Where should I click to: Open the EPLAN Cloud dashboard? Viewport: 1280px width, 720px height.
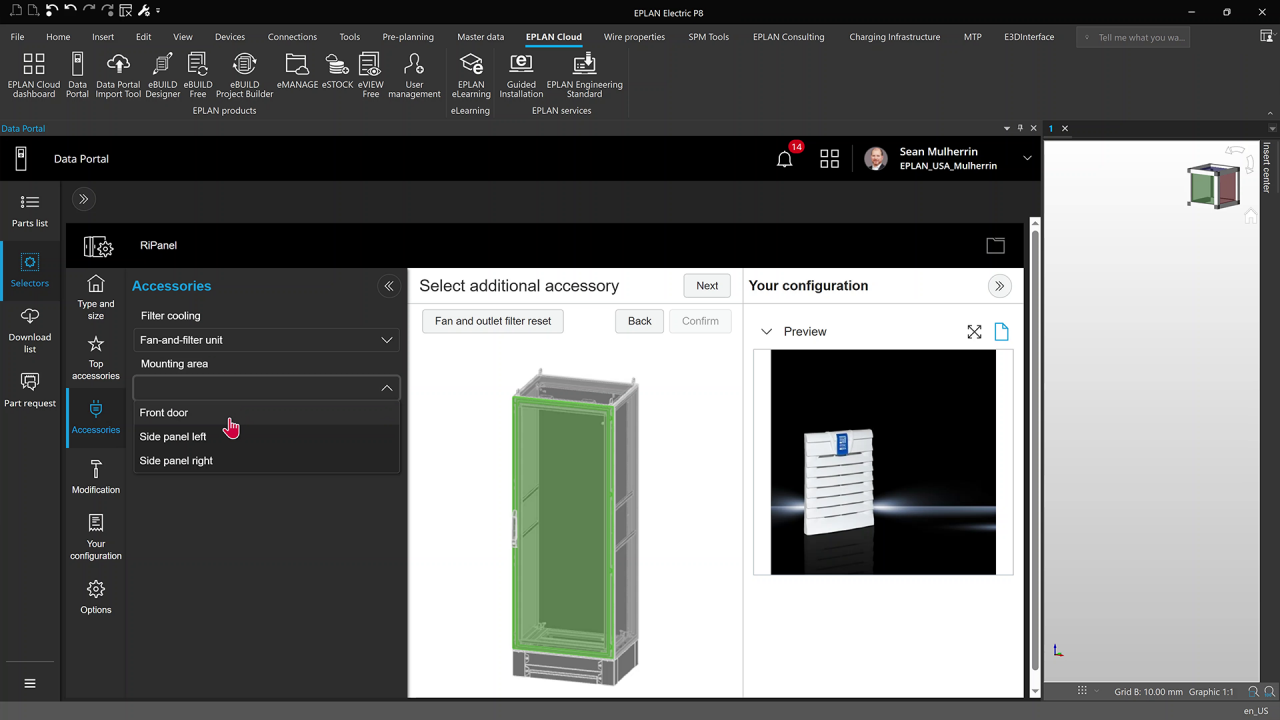coord(34,76)
